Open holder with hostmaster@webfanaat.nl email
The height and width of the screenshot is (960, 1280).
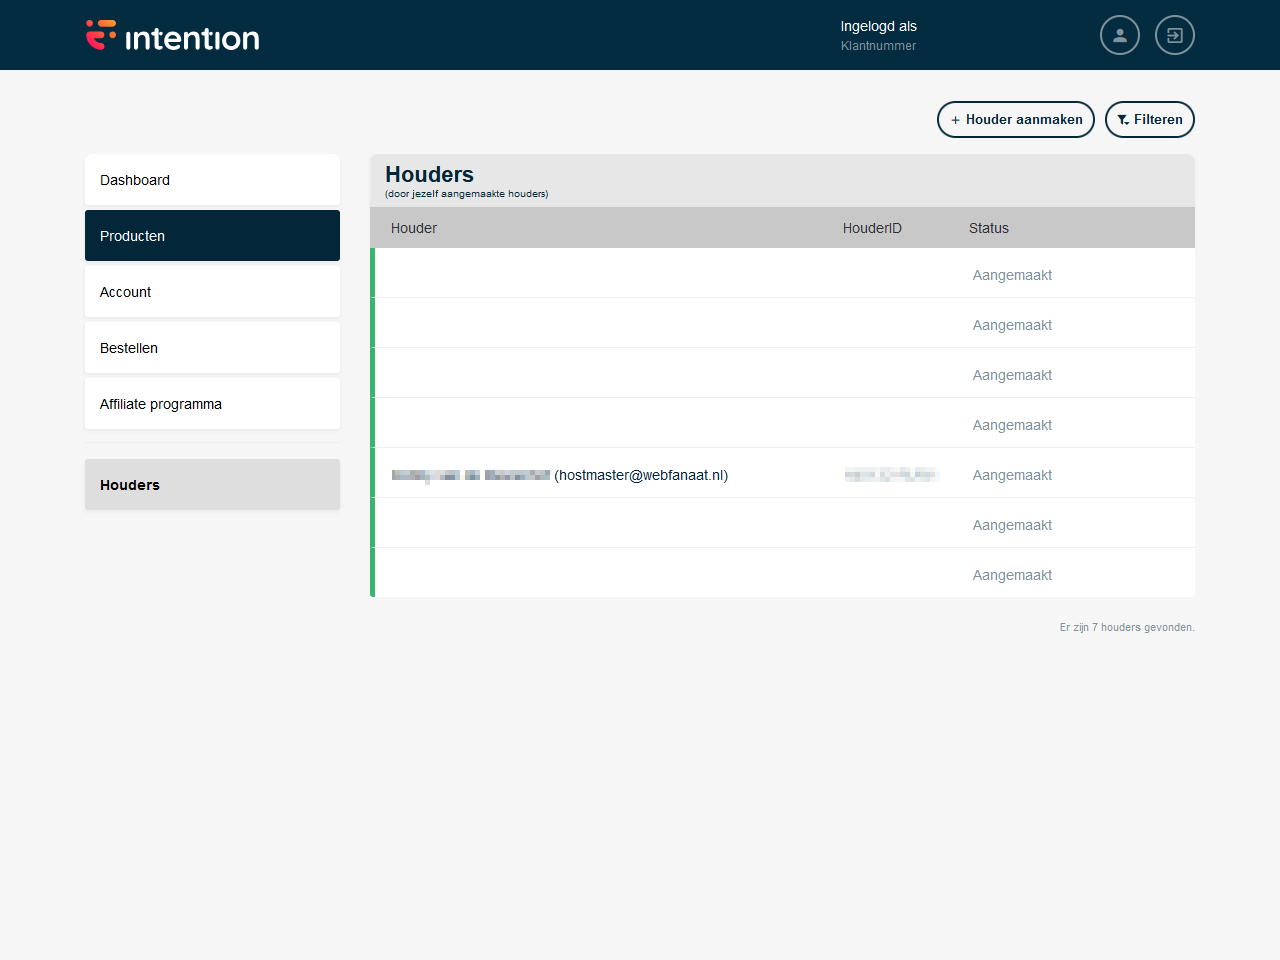pyautogui.click(x=640, y=475)
